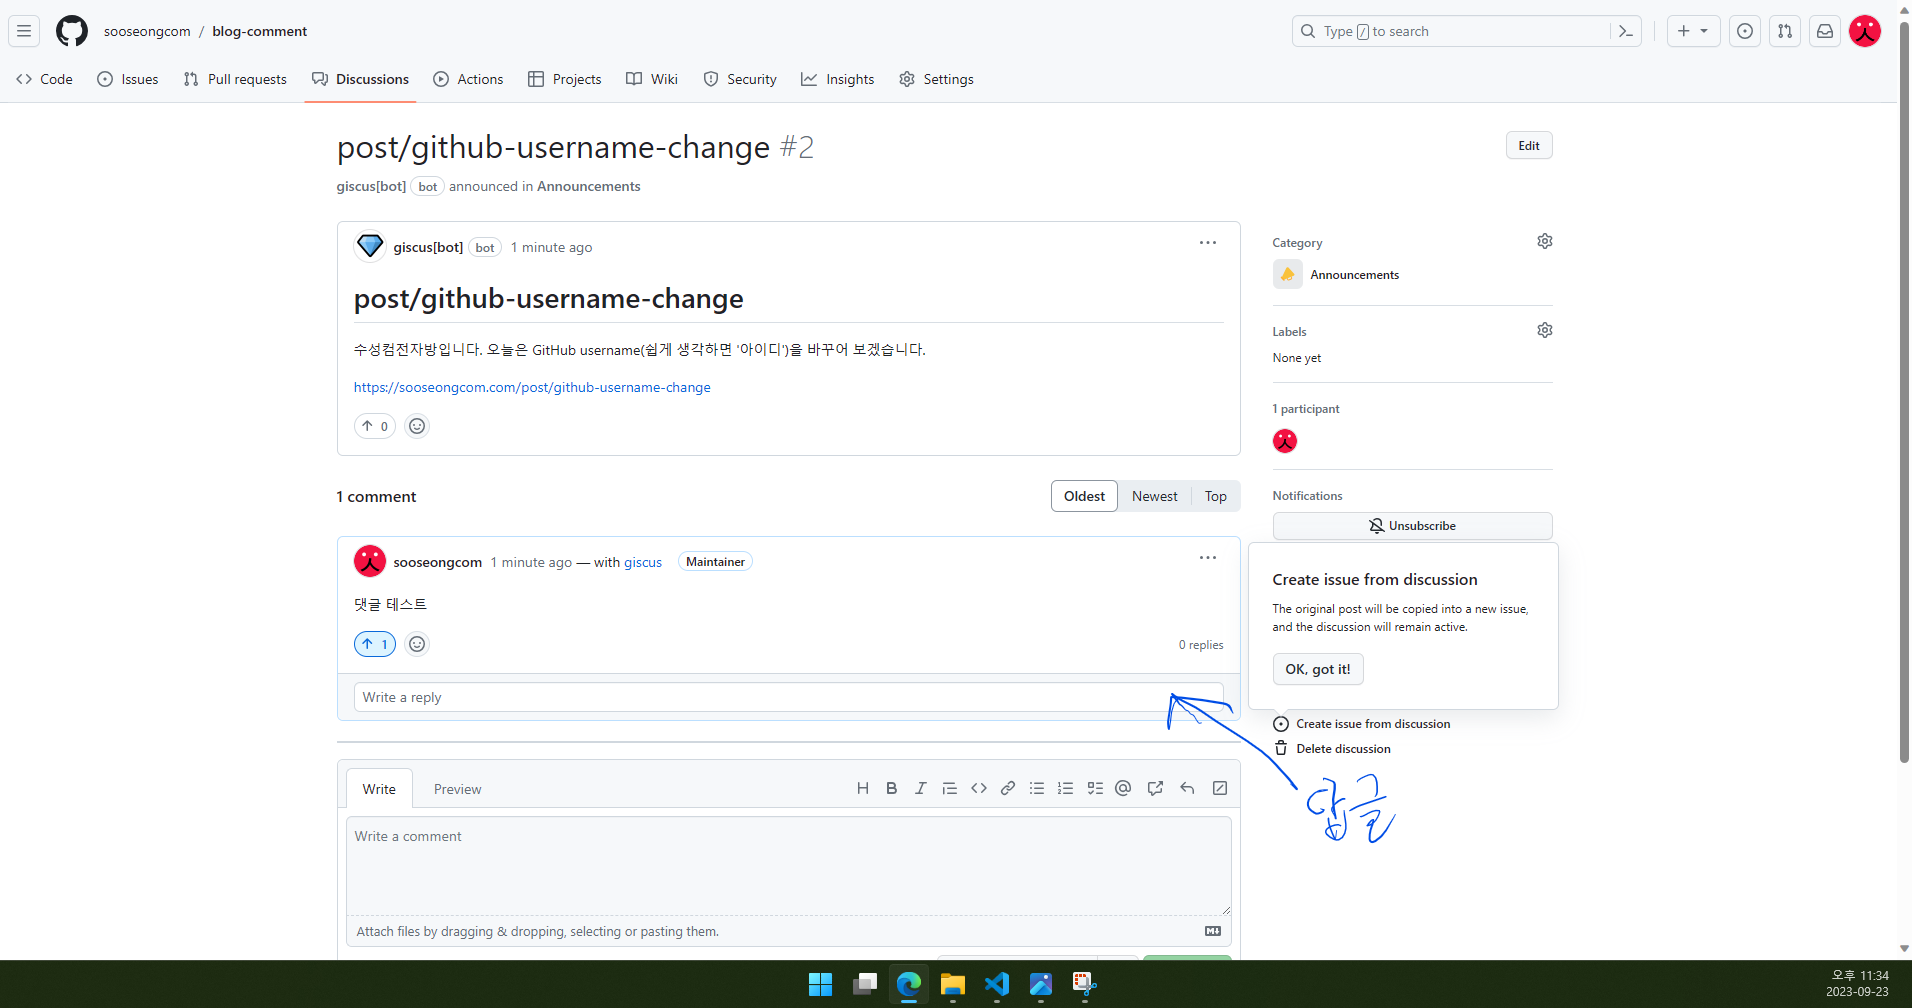The image size is (1912, 1008).
Task: Toggle upvote on giscus[bot] post
Action: (x=375, y=426)
